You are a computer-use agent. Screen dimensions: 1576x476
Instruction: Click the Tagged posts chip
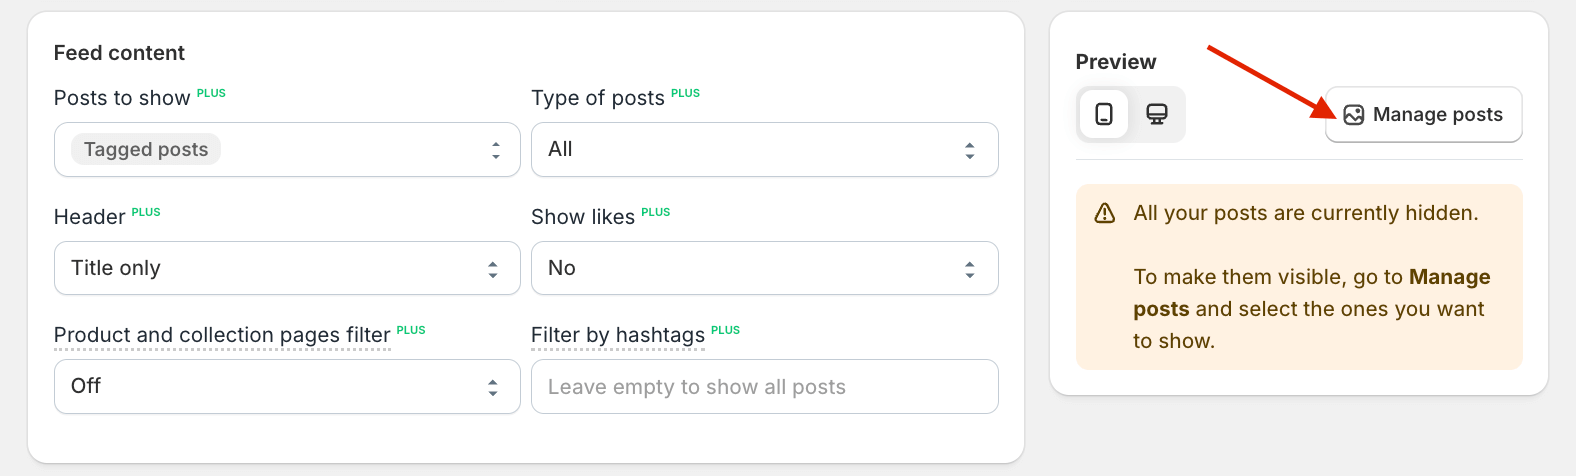tap(146, 150)
